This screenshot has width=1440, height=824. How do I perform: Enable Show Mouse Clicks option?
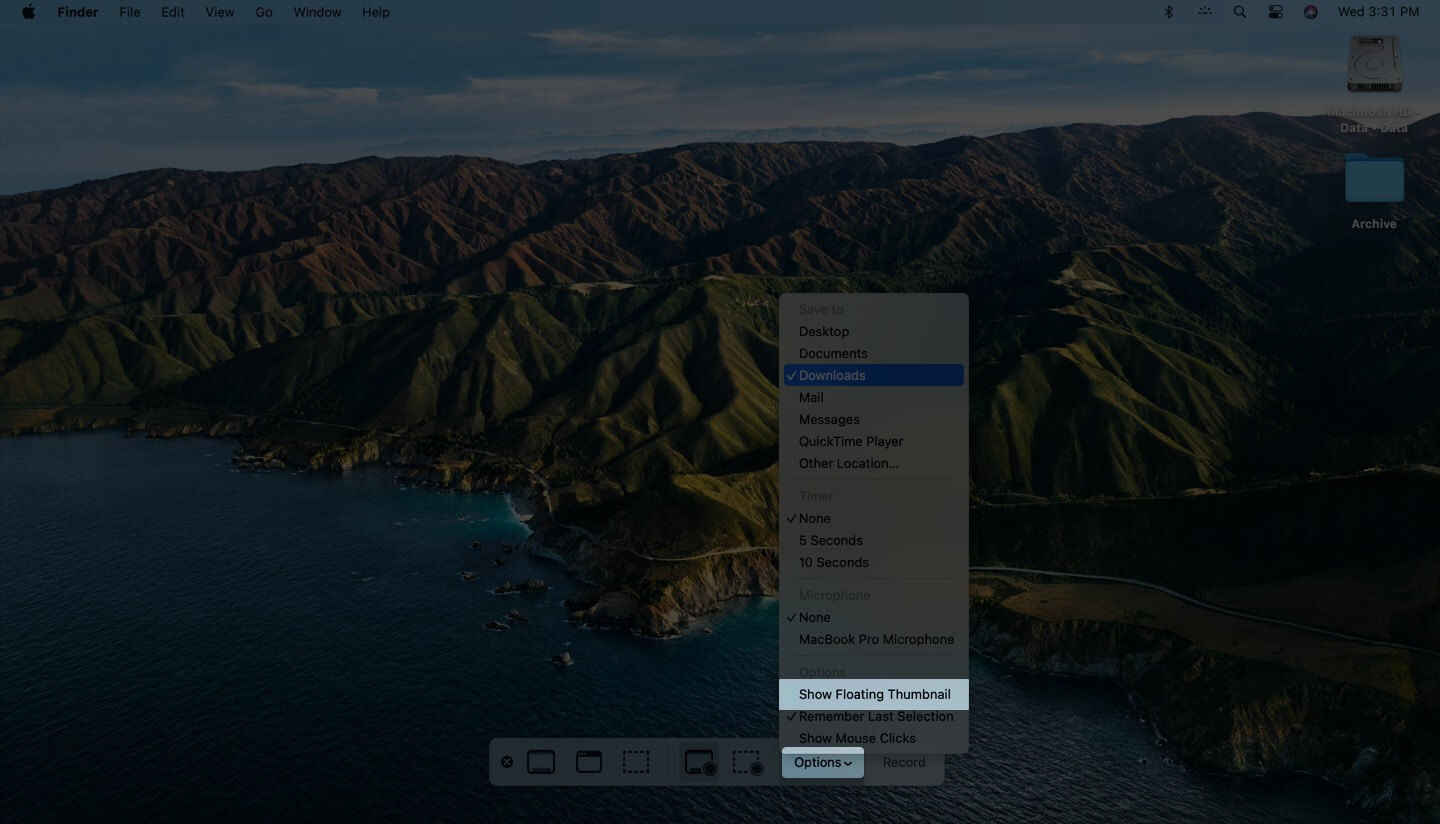tap(857, 738)
